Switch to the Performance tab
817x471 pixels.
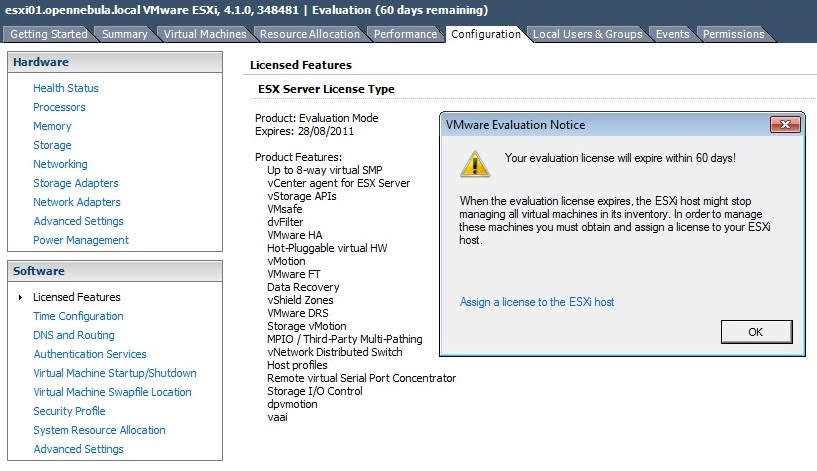tap(405, 34)
